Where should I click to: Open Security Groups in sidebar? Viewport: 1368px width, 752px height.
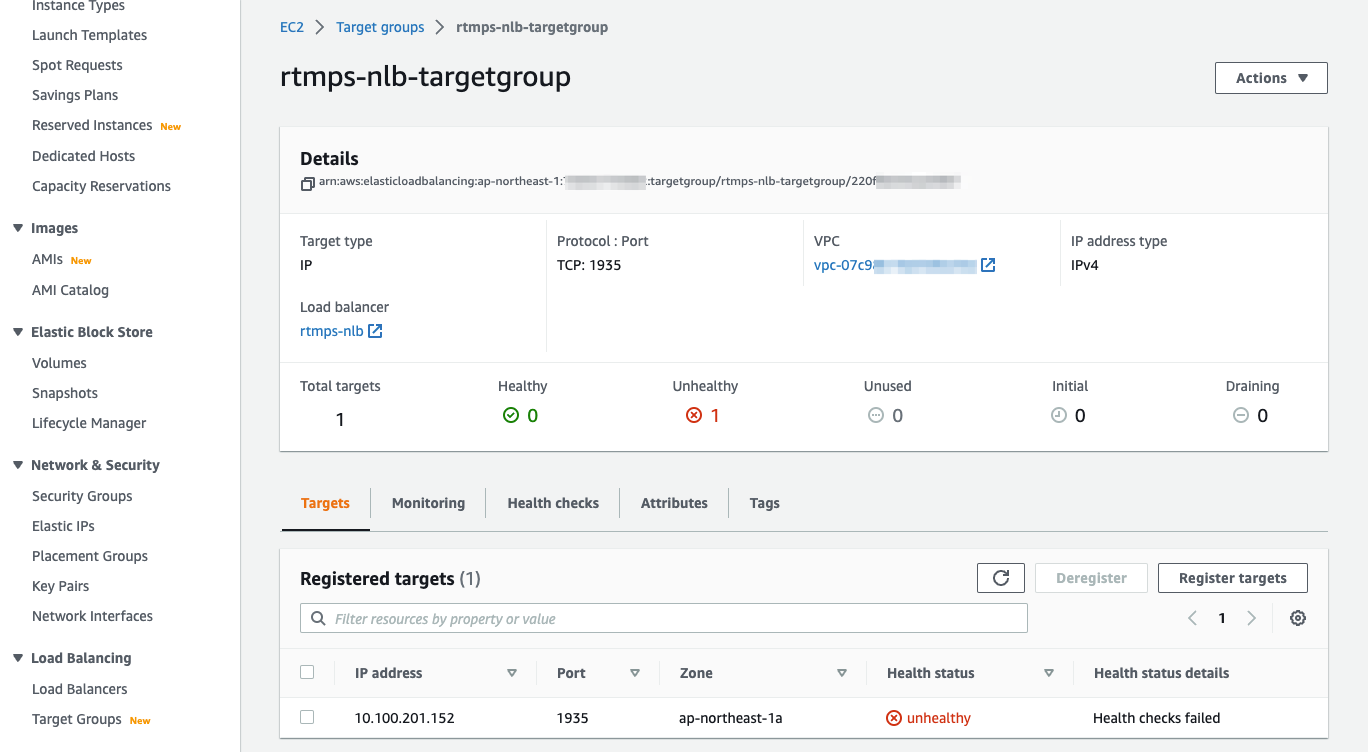coord(82,496)
